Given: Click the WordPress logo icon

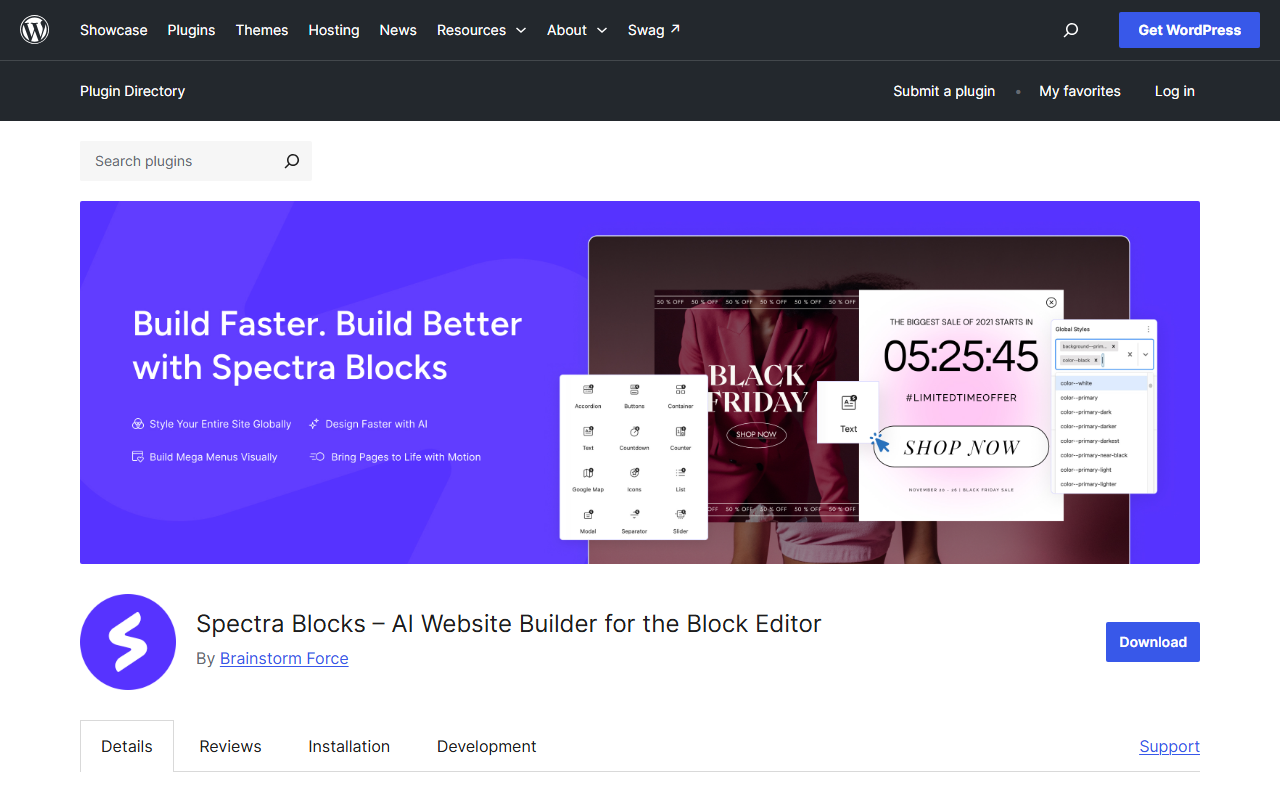Looking at the screenshot, I should (35, 30).
